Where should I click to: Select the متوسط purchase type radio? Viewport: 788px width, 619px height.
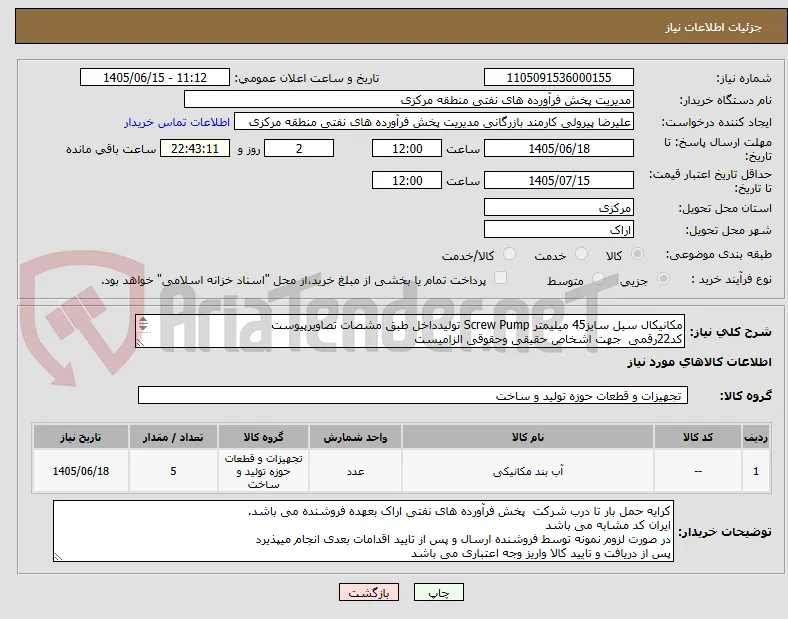[598, 278]
